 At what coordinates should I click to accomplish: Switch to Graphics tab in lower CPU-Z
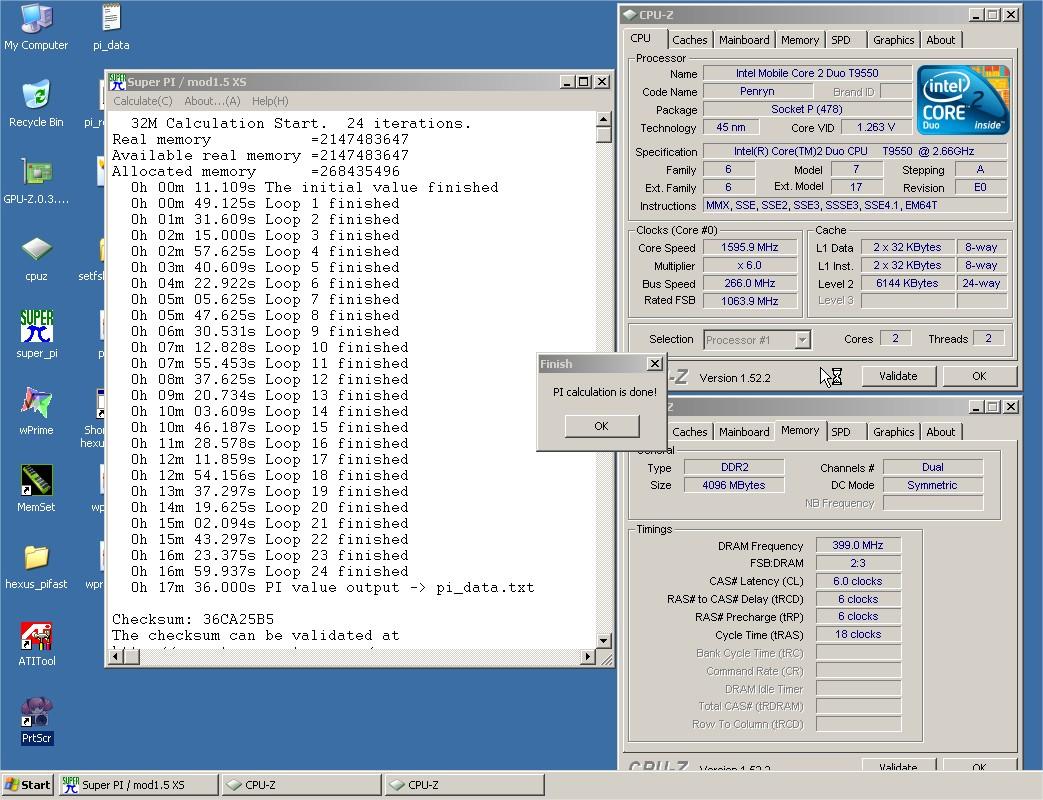point(893,432)
